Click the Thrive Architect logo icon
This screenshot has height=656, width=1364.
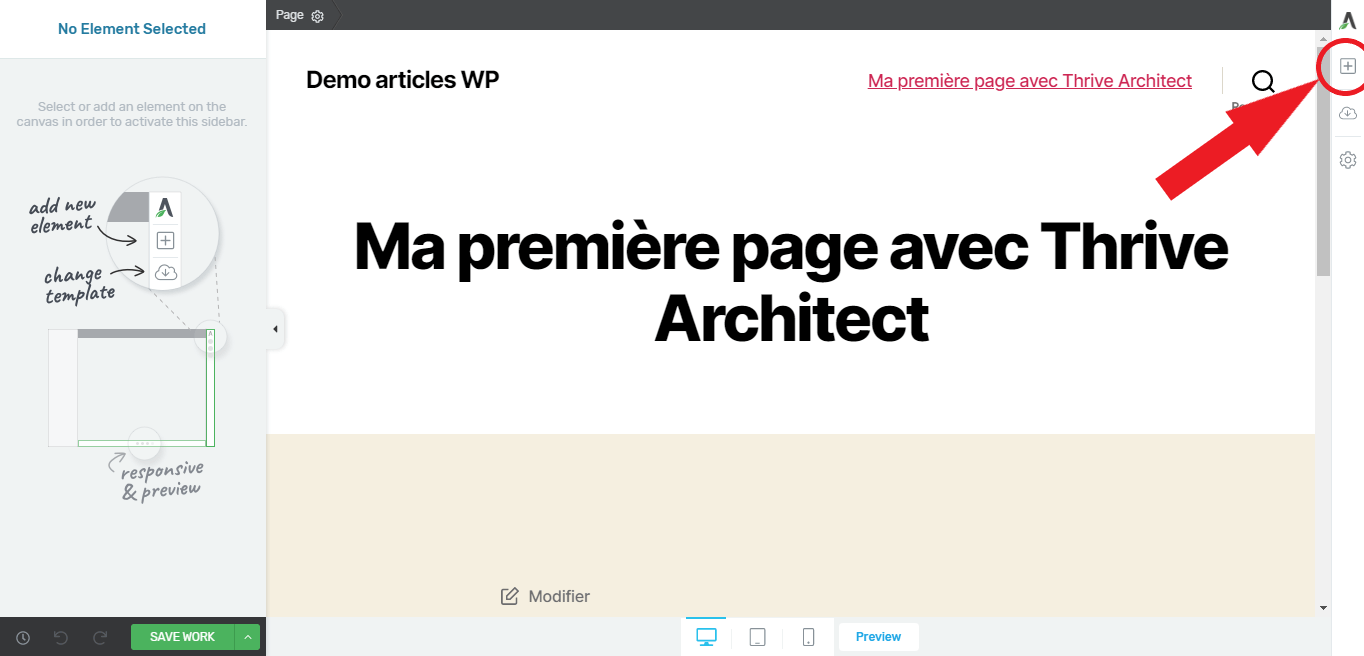(x=1348, y=20)
